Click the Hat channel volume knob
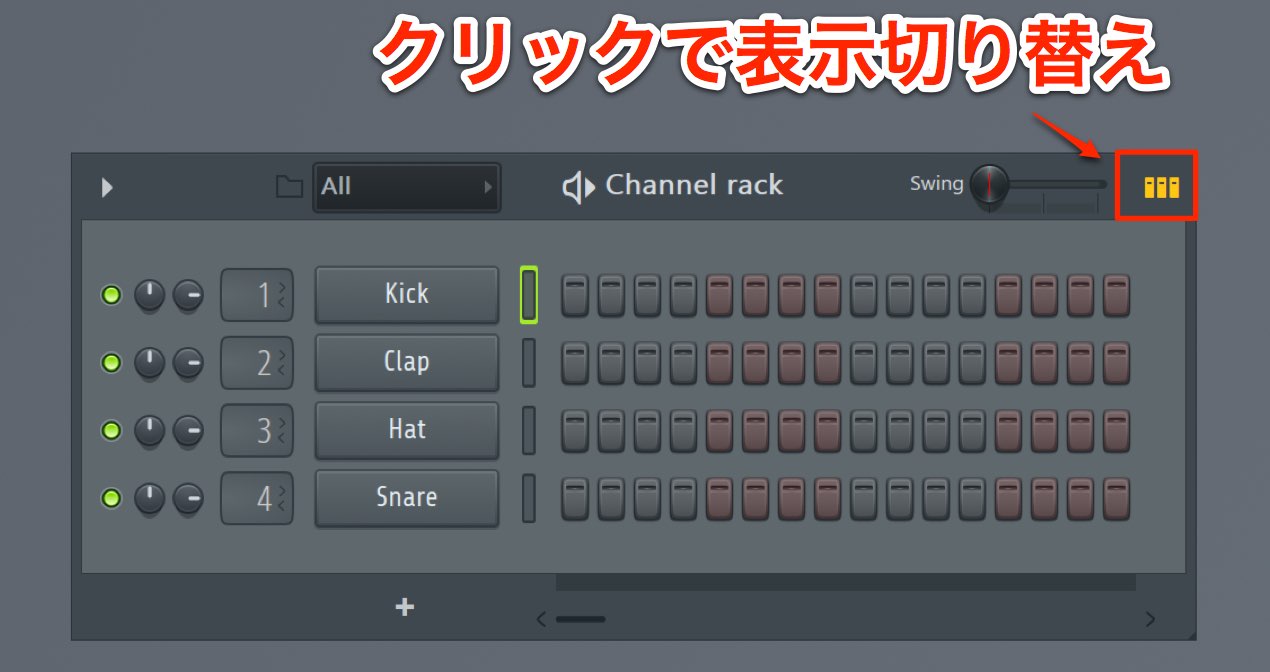1270x672 pixels. pyautogui.click(x=188, y=430)
